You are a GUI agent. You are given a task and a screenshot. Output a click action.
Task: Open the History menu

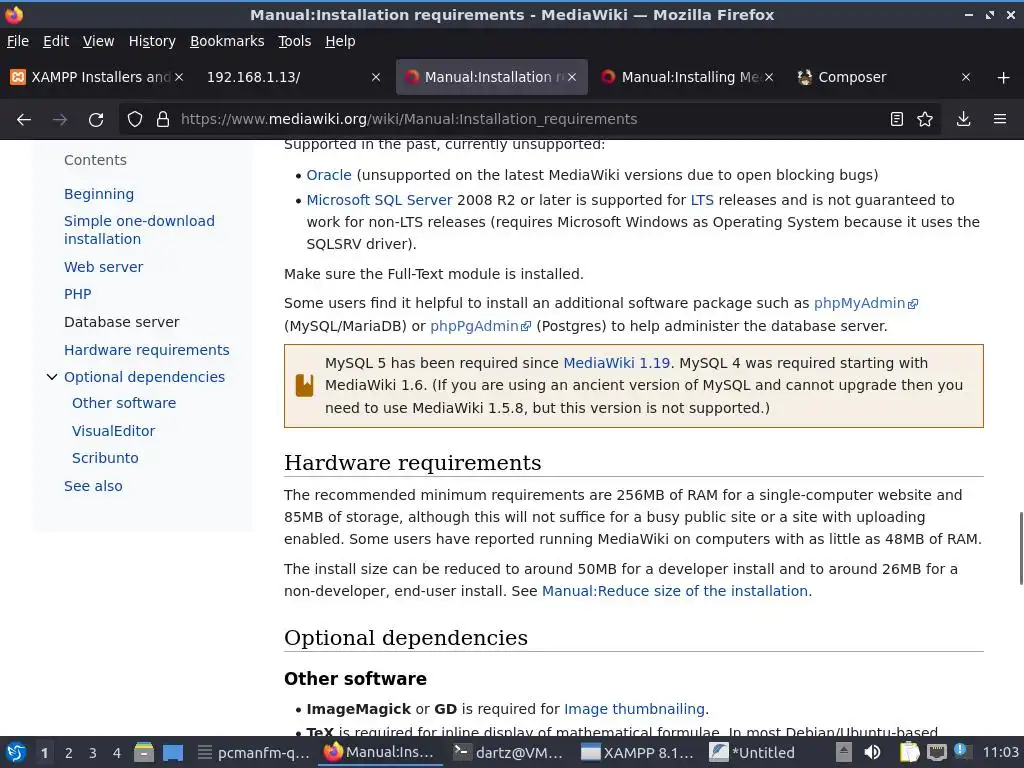tap(152, 41)
